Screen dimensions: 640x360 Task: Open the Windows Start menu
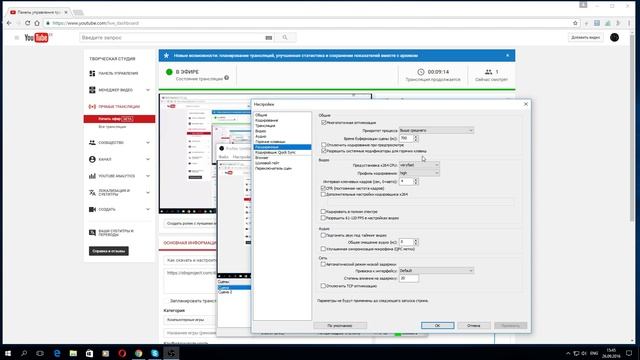coord(8,353)
